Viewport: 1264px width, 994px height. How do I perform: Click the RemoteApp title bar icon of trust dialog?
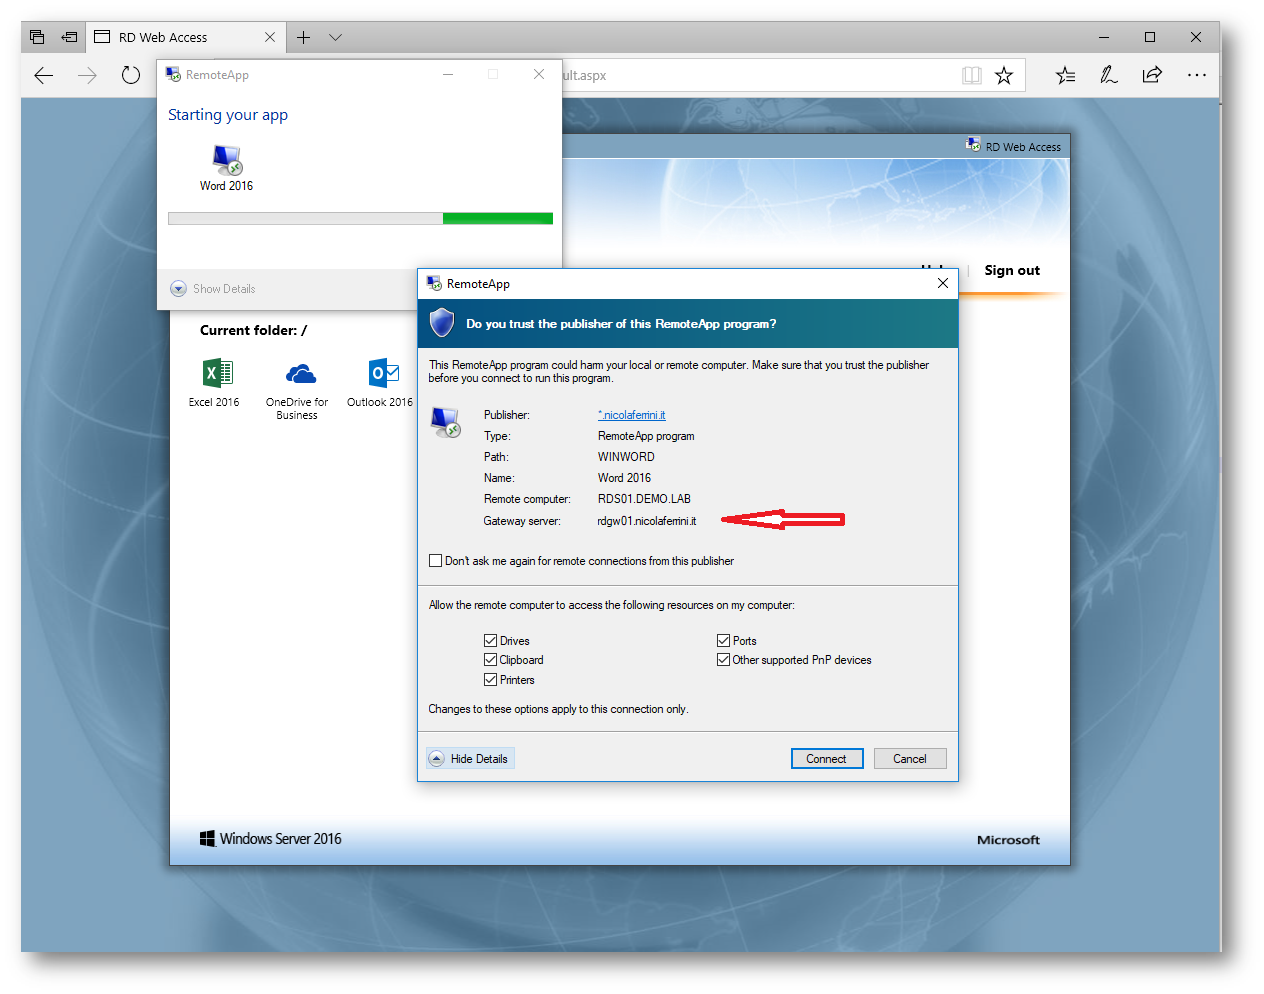click(x=434, y=284)
